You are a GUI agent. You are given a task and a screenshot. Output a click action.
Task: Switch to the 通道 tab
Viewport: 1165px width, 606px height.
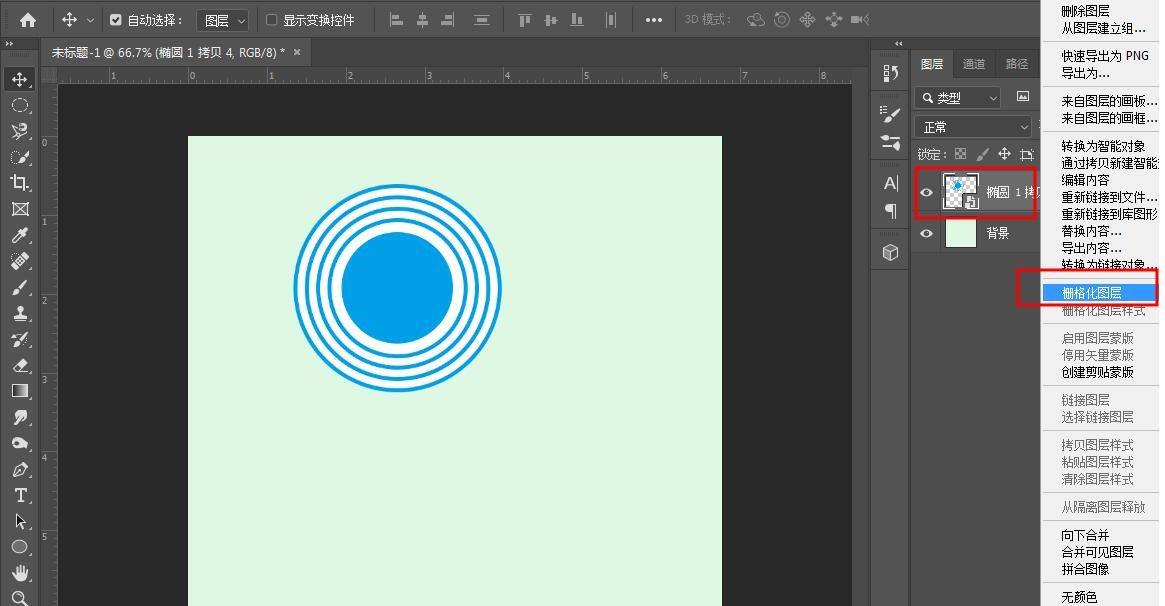click(972, 63)
